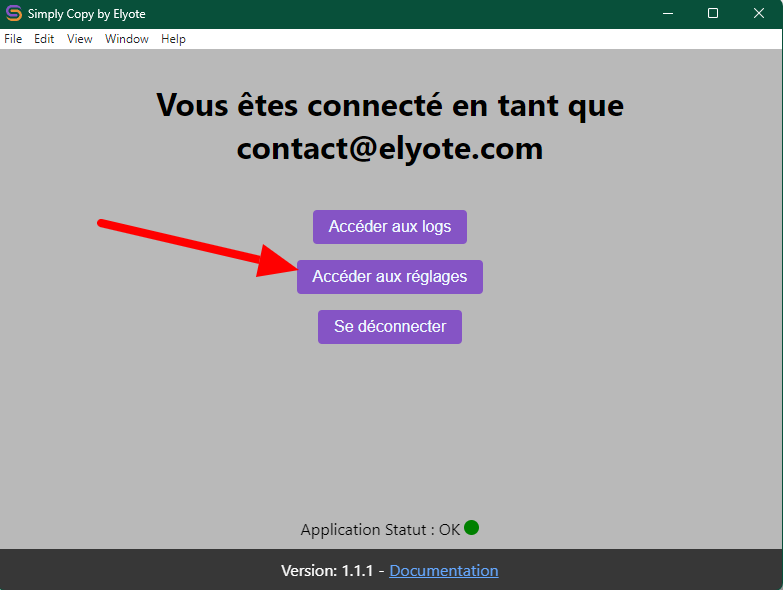Open the Help menu
Image resolution: width=783 pixels, height=590 pixels.
coord(173,39)
